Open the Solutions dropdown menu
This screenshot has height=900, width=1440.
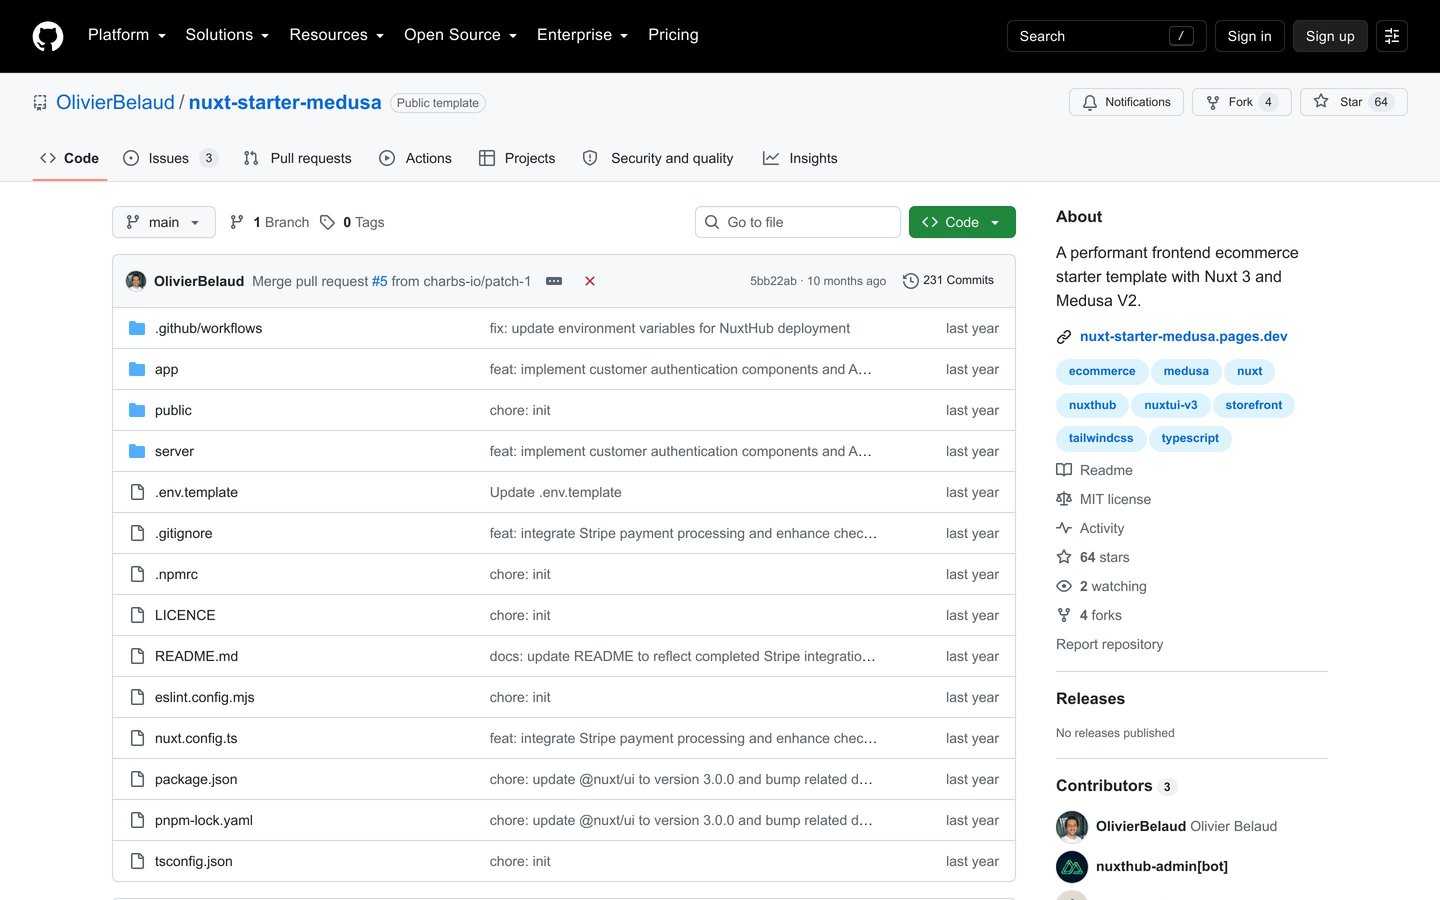[227, 35]
